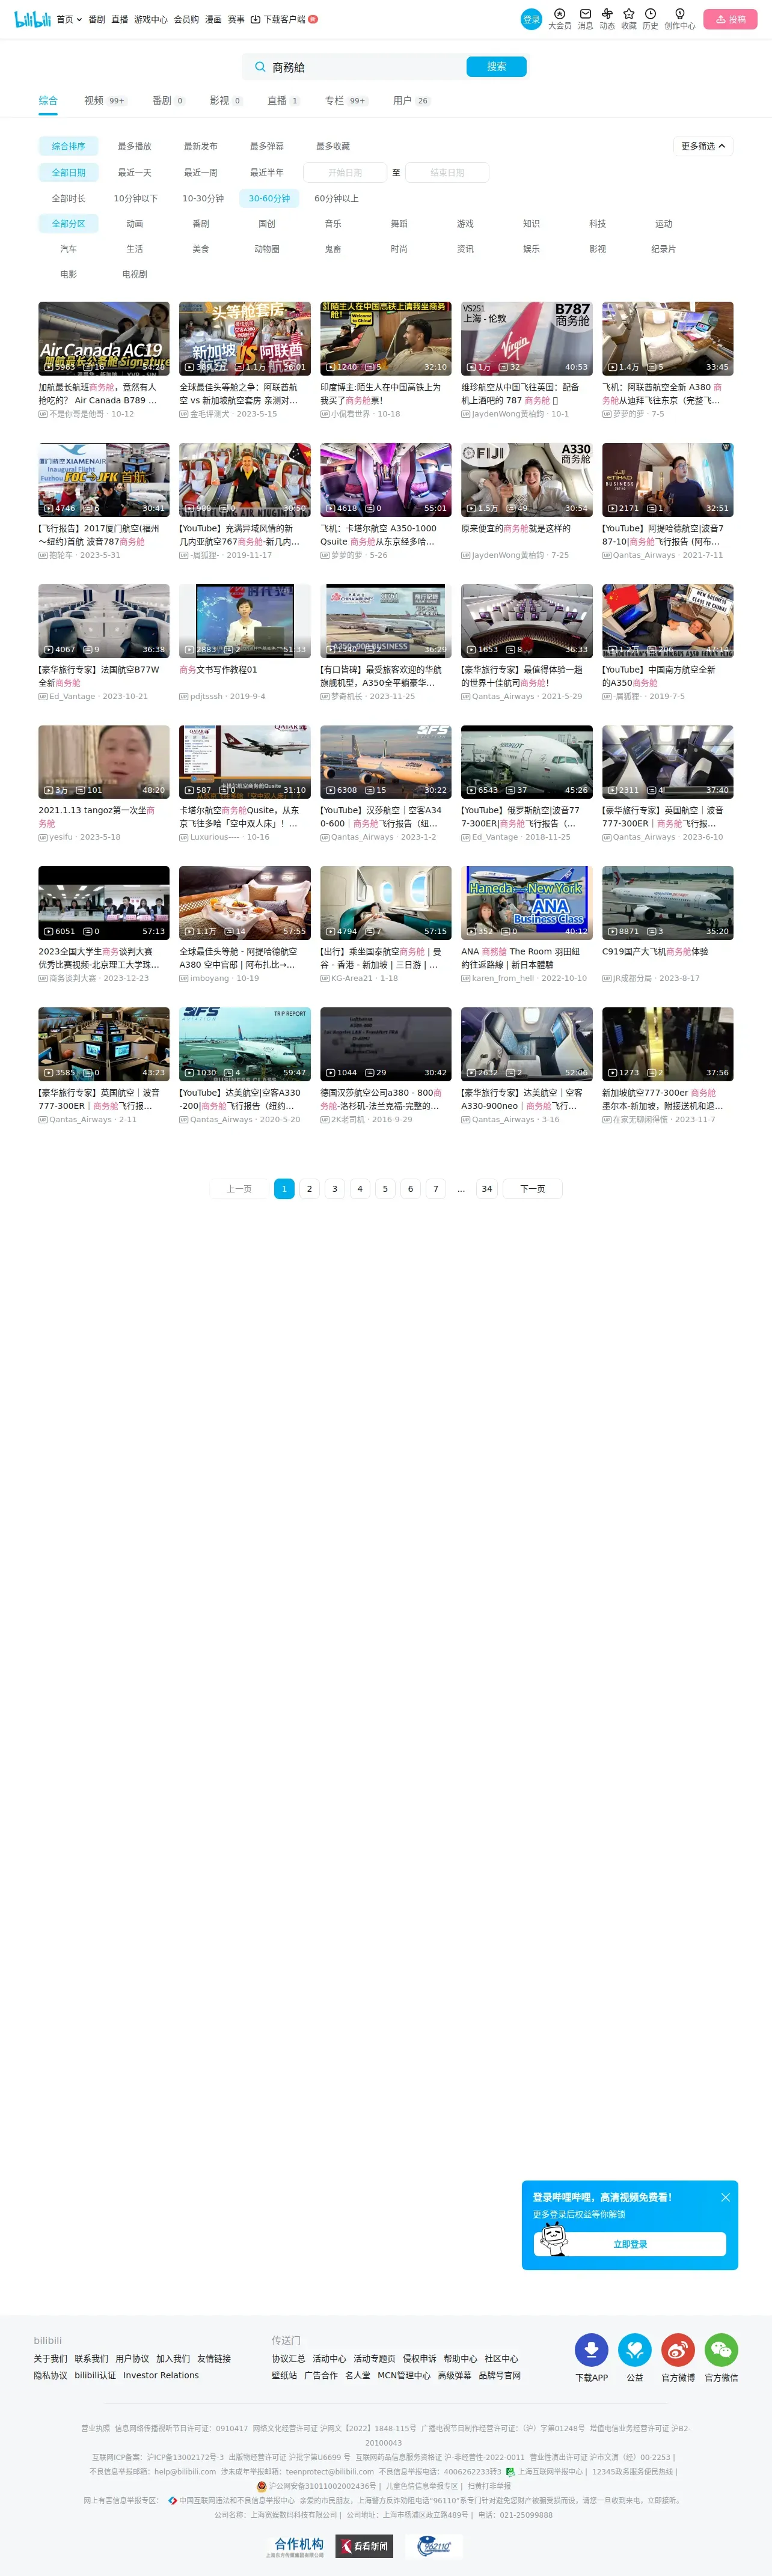
Task: Collapse the 更多筛选 filter panel
Action: point(703,146)
